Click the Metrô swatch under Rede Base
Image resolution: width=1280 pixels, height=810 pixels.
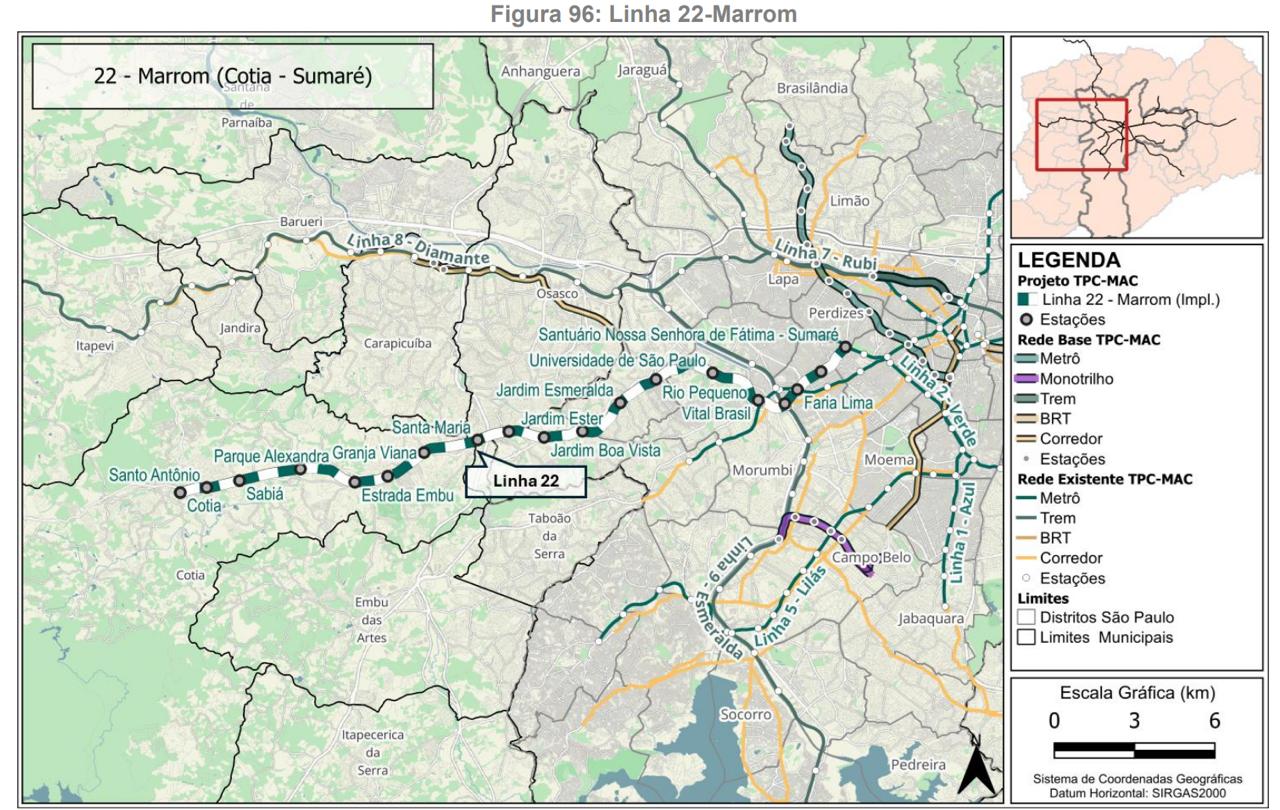[x=1027, y=359]
